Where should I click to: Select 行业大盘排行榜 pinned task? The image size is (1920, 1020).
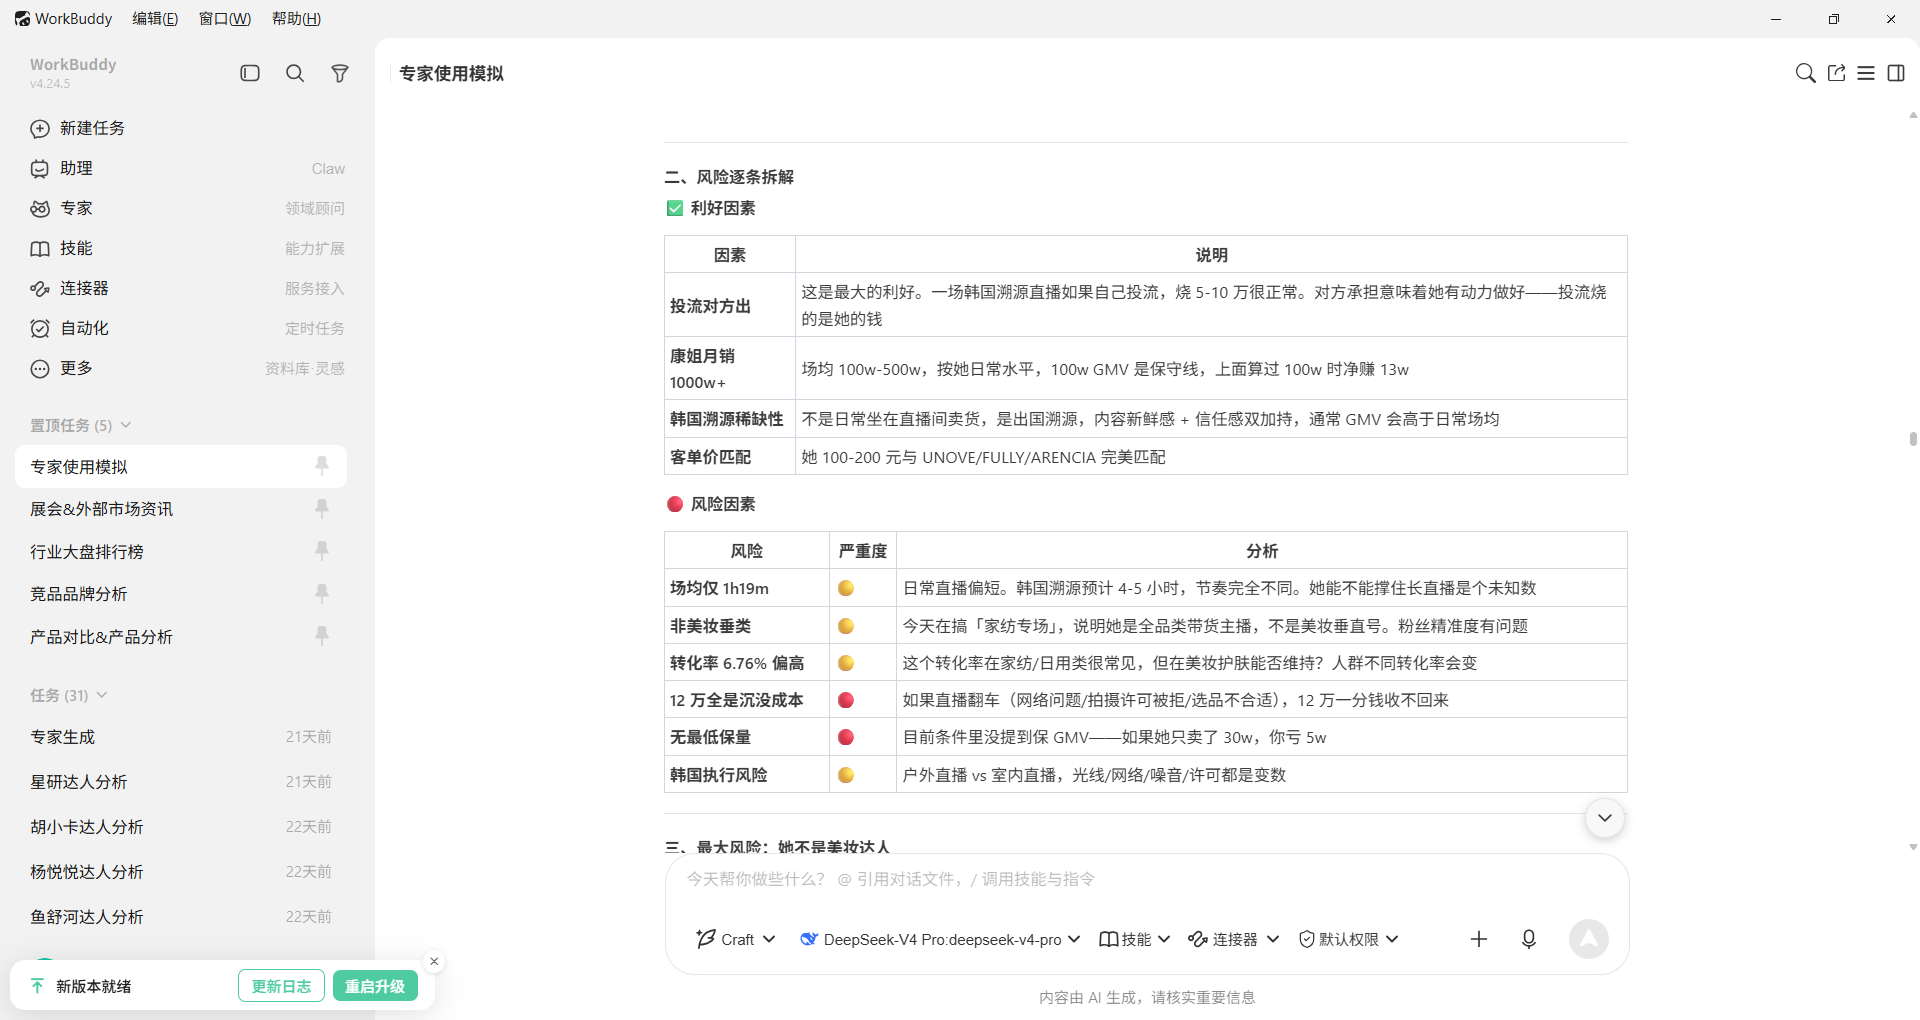coord(181,552)
